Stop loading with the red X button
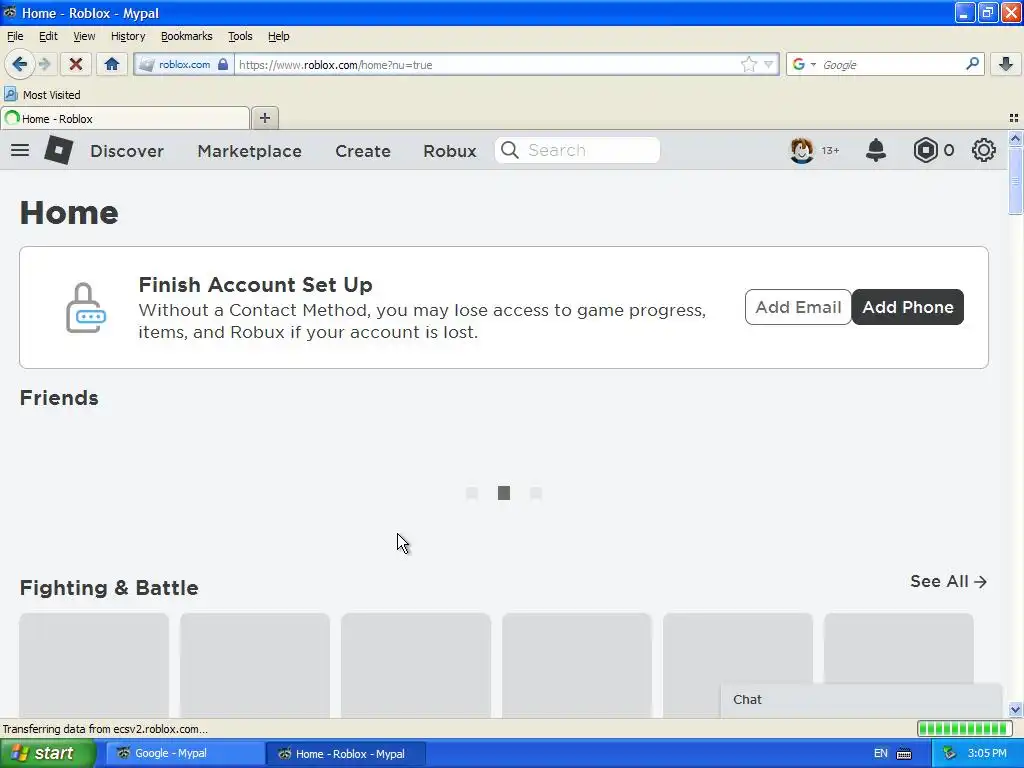Screen dimensions: 1024x768 pyautogui.click(x=76, y=64)
